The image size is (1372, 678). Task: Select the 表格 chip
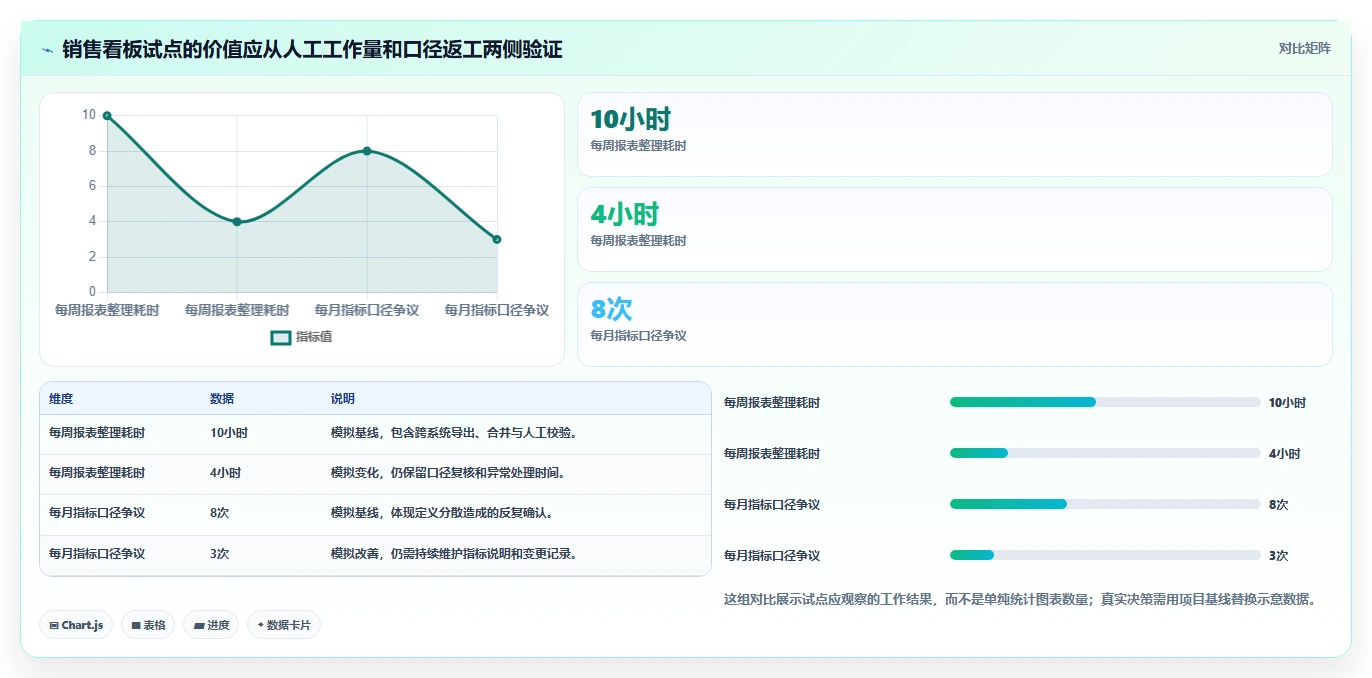[x=148, y=625]
